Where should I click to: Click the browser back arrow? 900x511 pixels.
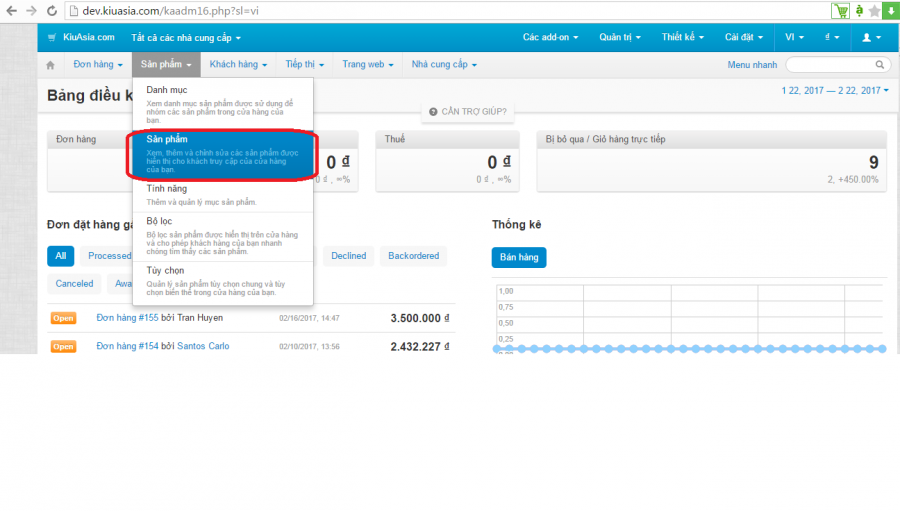11,11
